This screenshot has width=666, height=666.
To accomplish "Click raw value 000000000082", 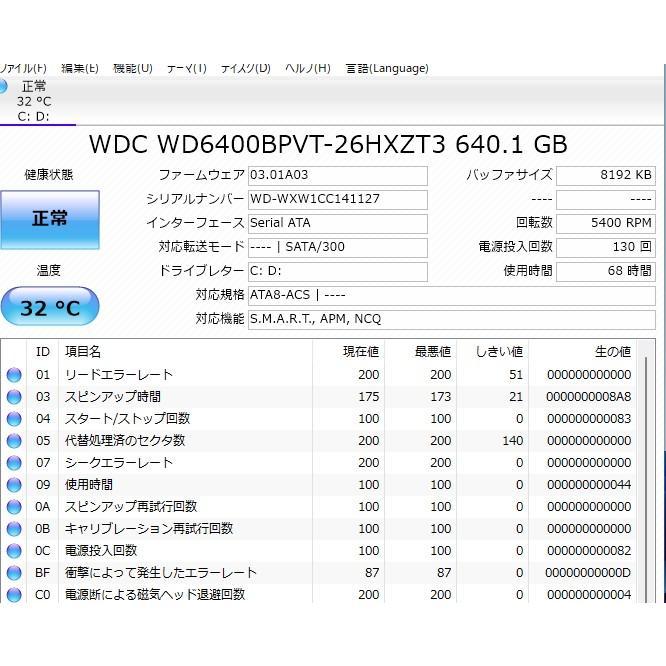I will [589, 551].
